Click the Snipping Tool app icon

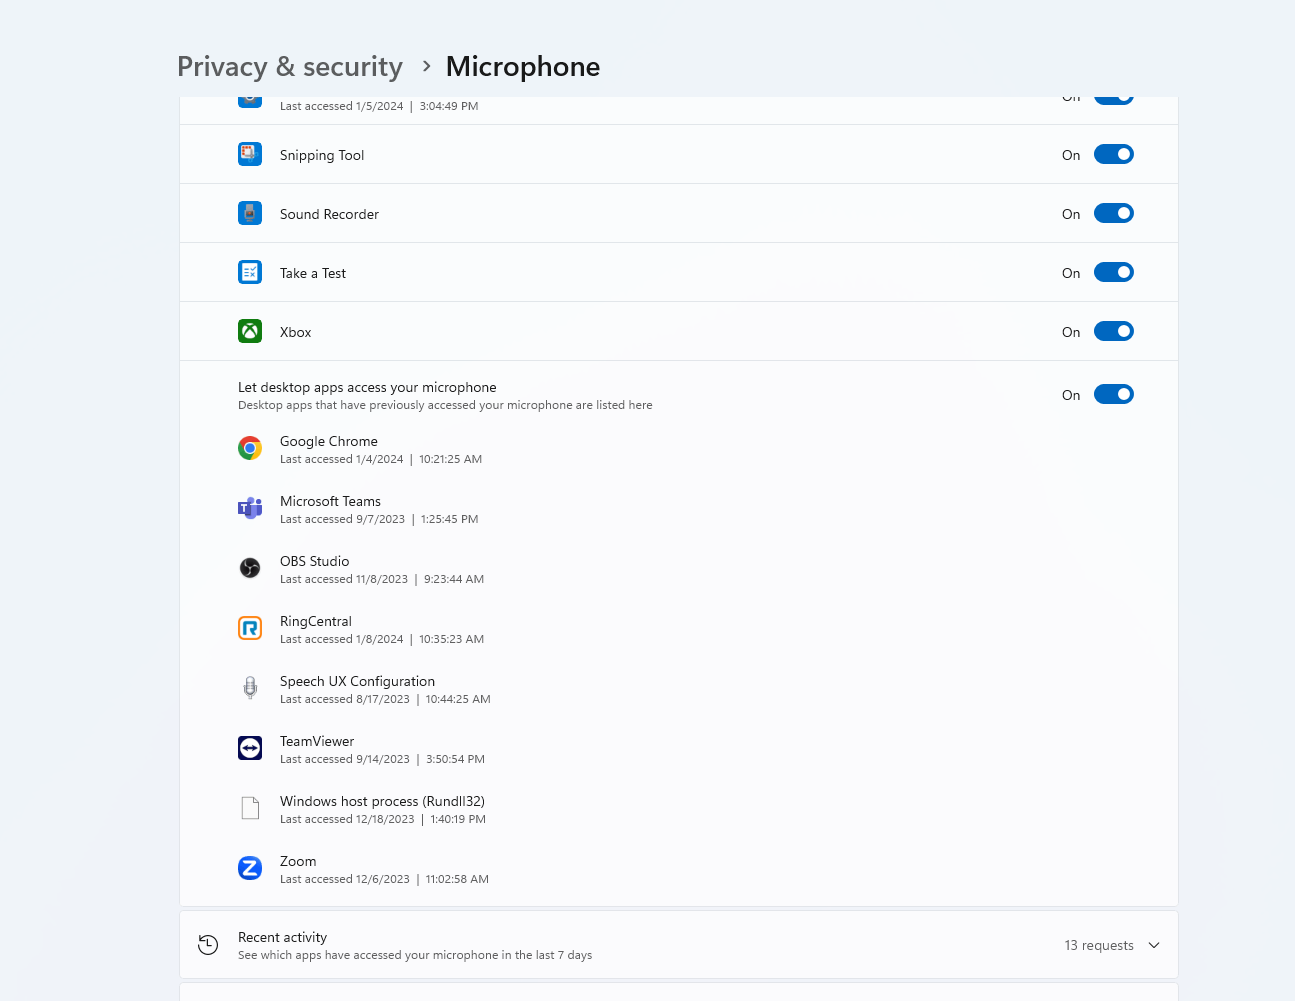(x=250, y=154)
